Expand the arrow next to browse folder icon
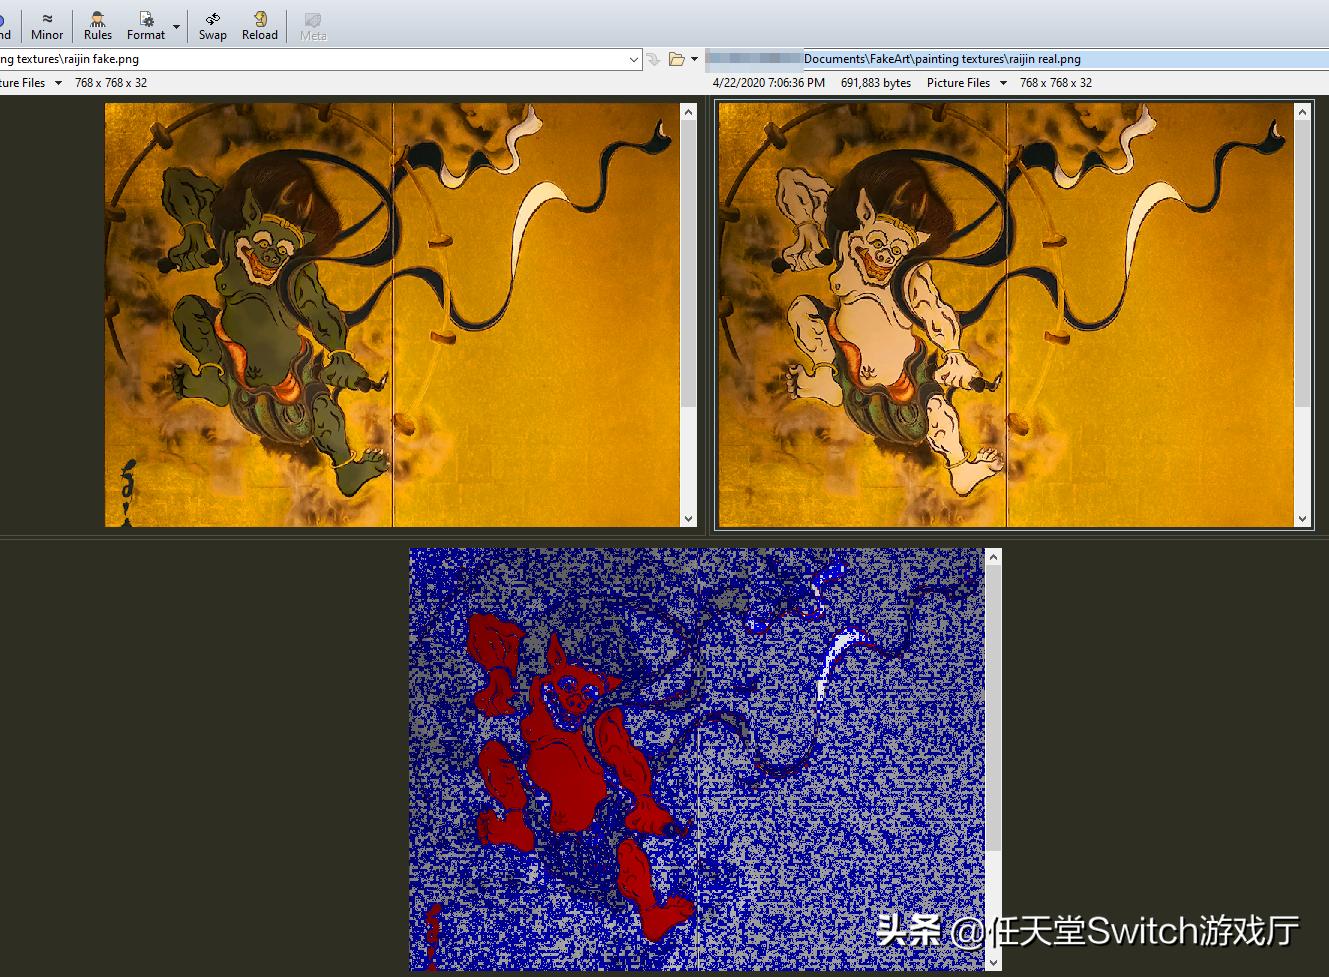 click(694, 60)
